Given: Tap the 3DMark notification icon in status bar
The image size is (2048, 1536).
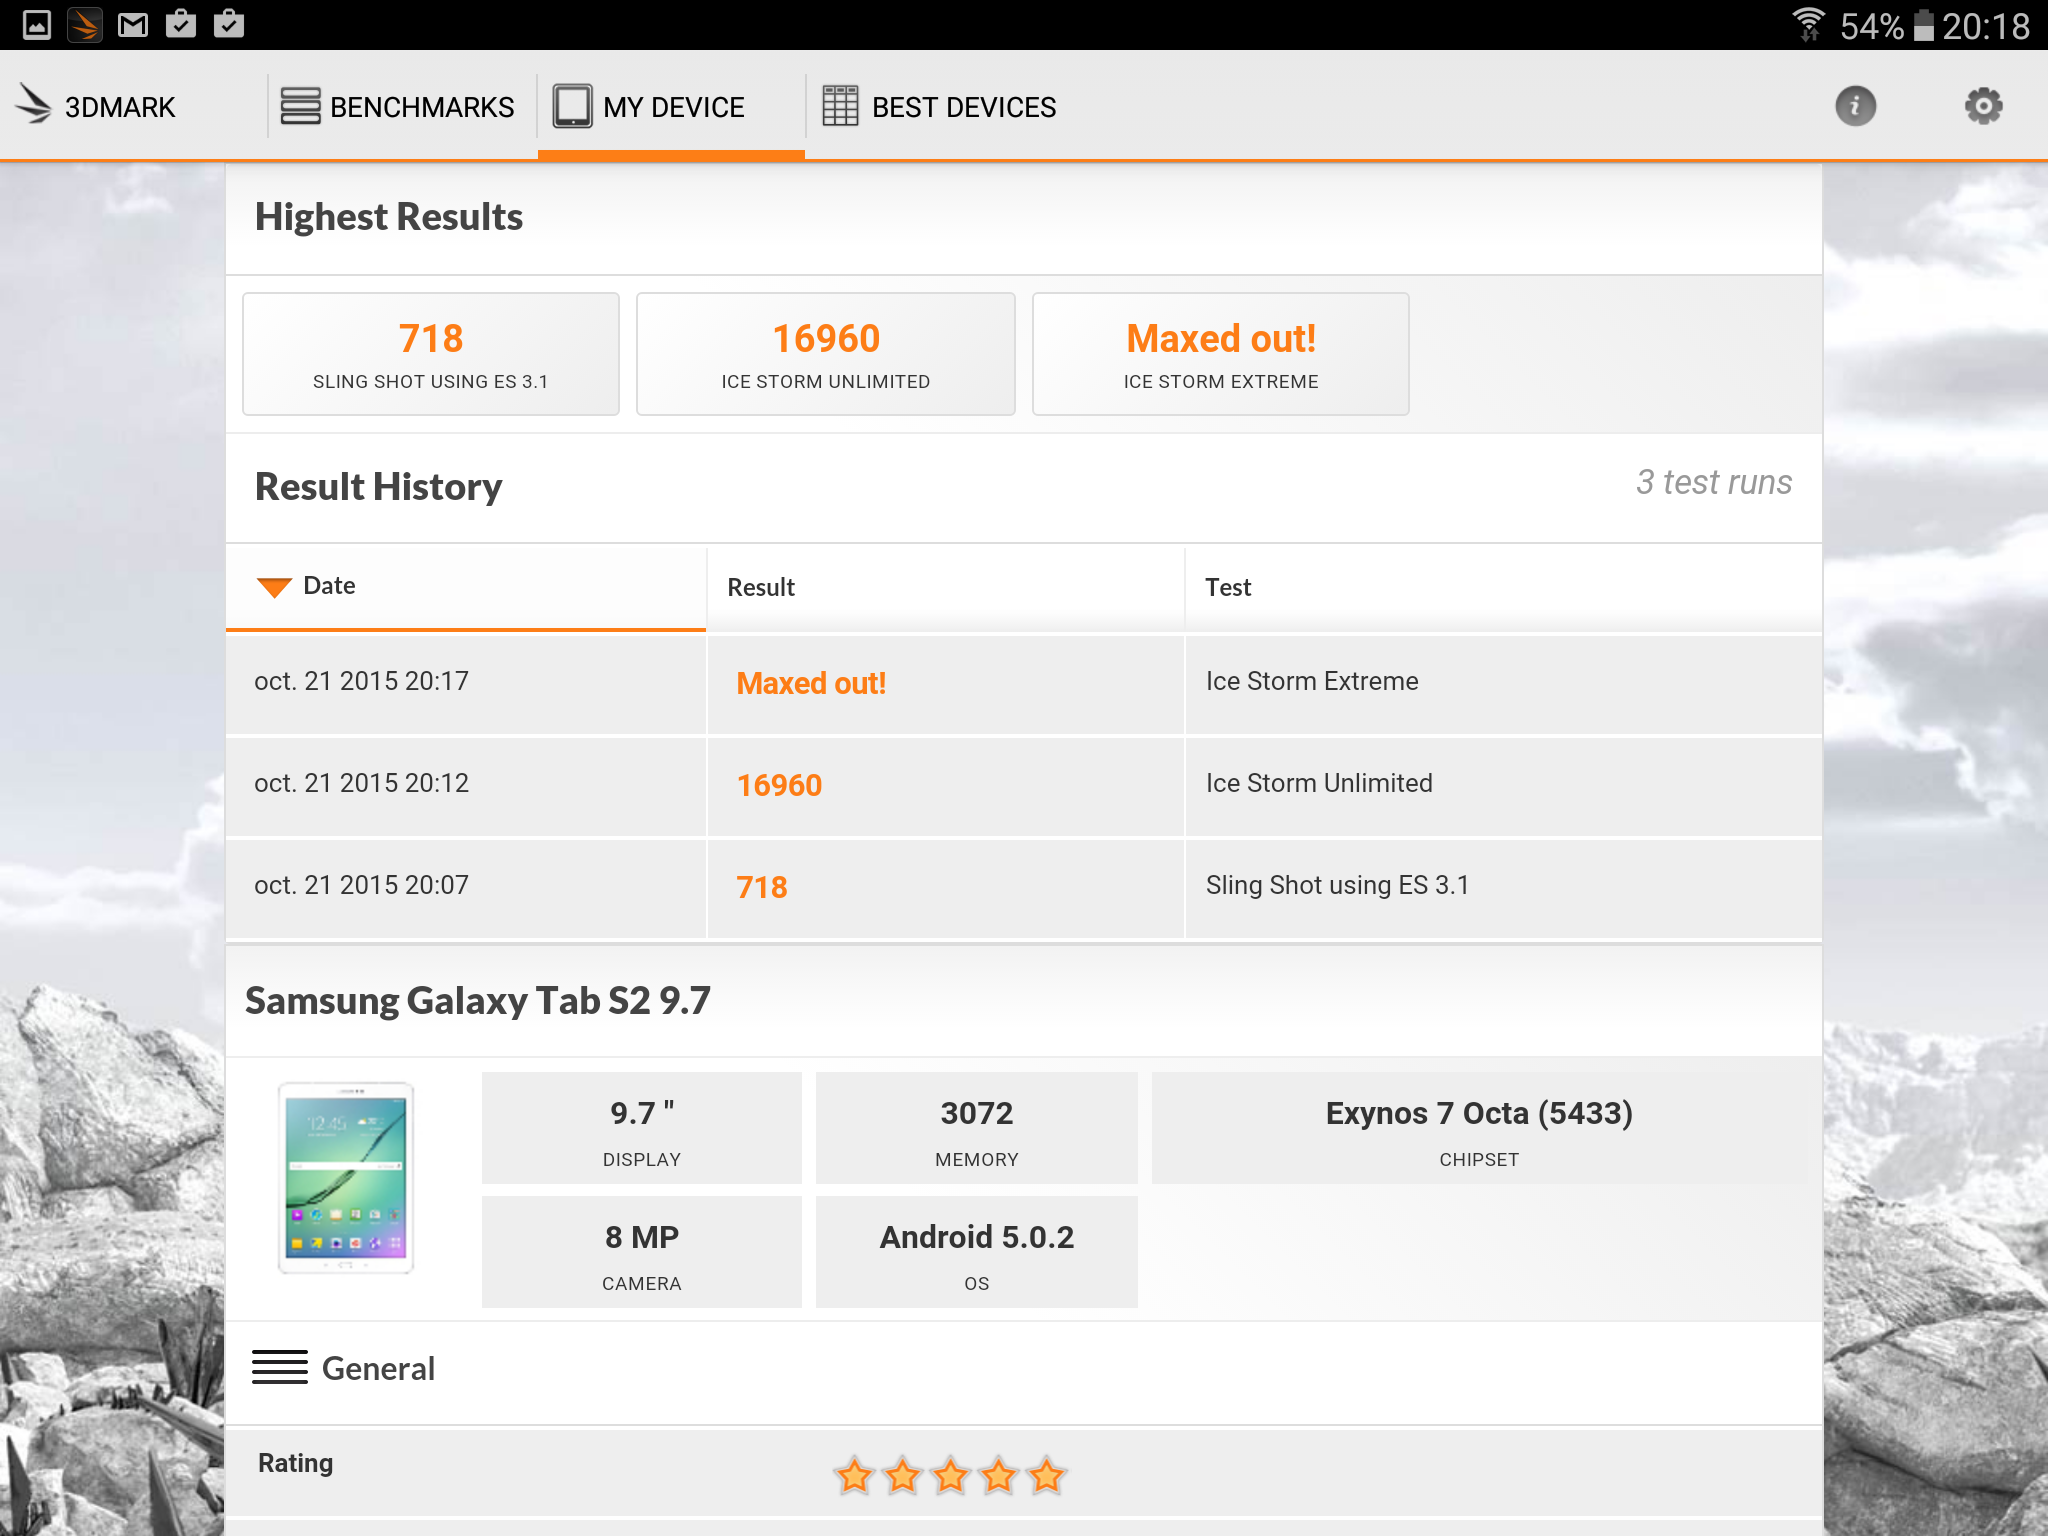Looking at the screenshot, I should coord(85,24).
